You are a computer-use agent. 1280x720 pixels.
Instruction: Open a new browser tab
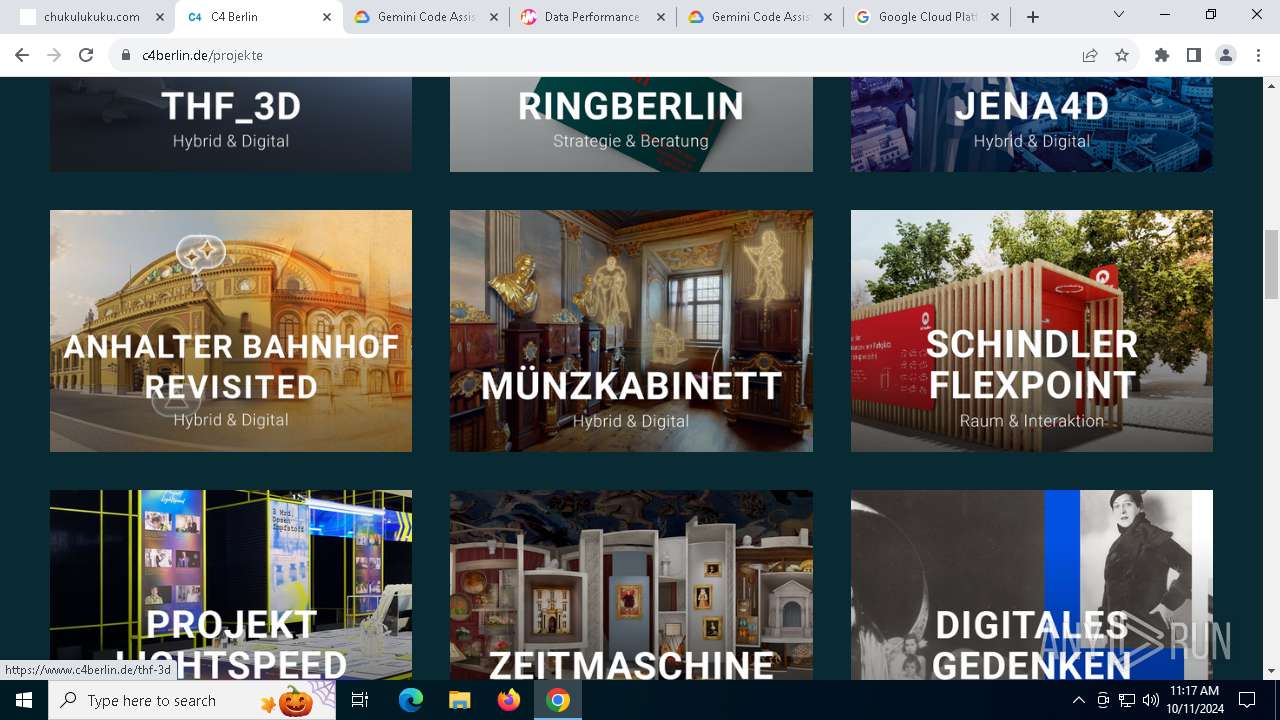[1033, 17]
